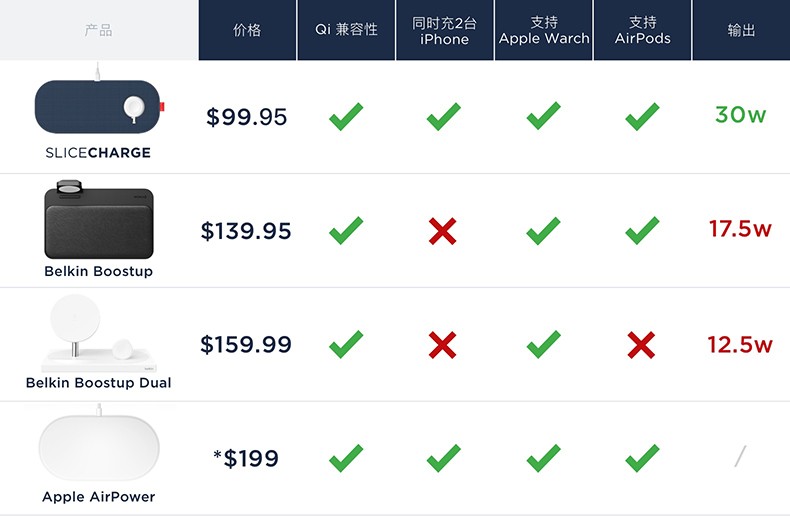The height and width of the screenshot is (516, 790).
Task: Select the 输出 column header
Action: point(742,30)
